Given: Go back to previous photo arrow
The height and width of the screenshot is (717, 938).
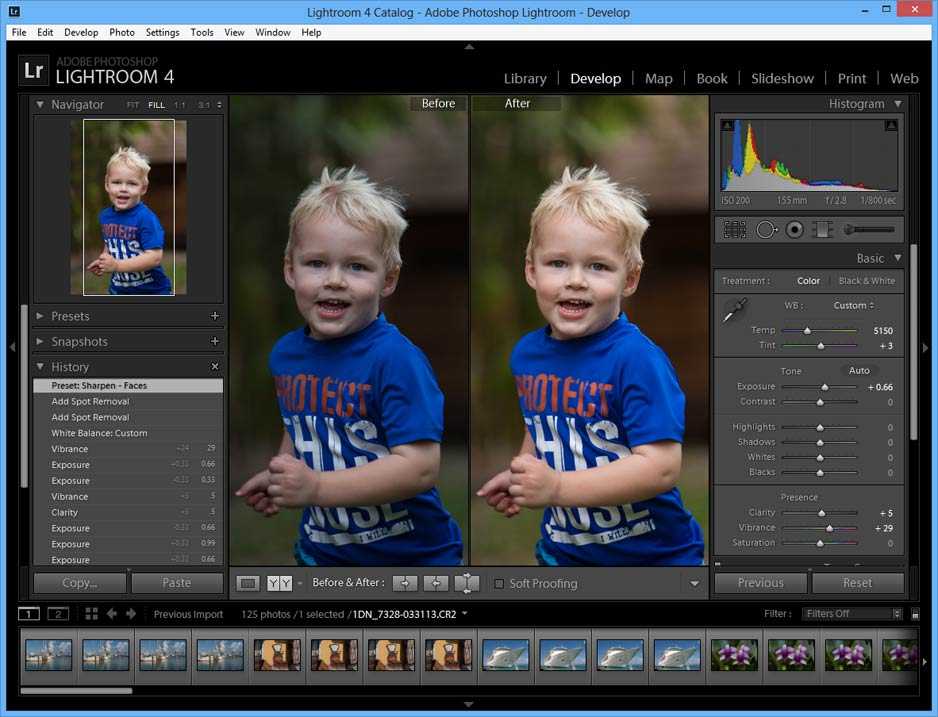Looking at the screenshot, I should coord(111,614).
